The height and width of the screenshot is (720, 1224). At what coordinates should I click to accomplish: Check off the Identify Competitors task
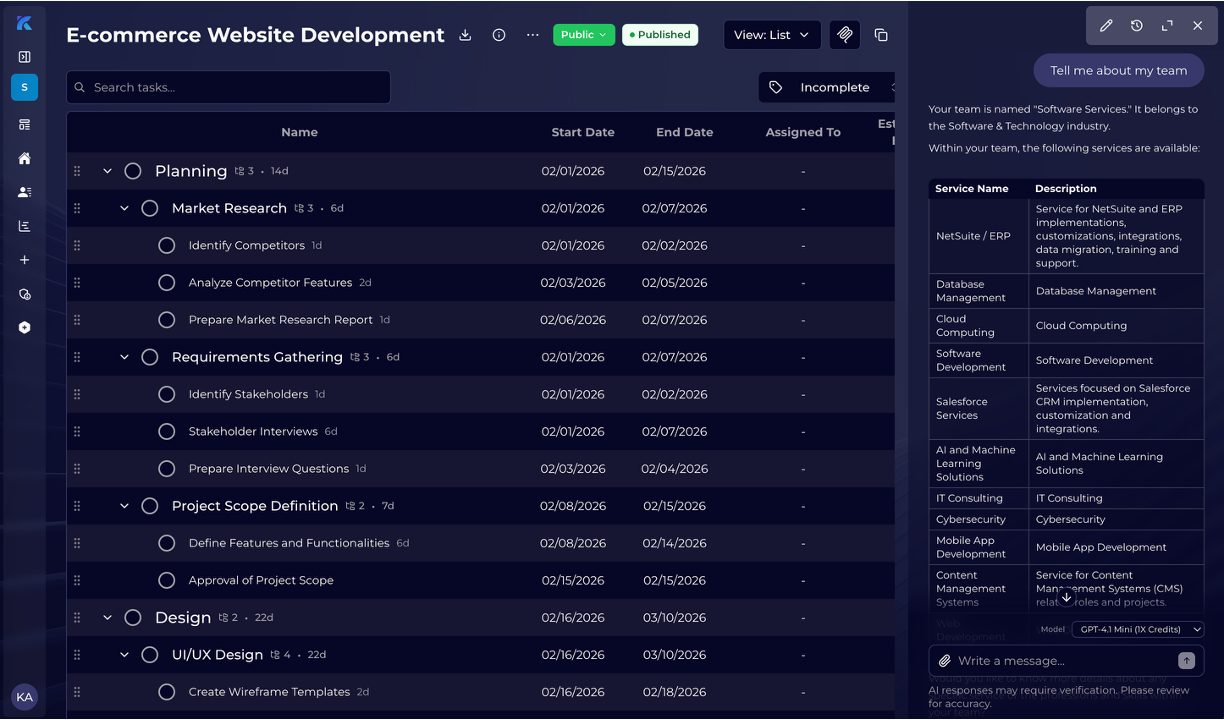(167, 245)
